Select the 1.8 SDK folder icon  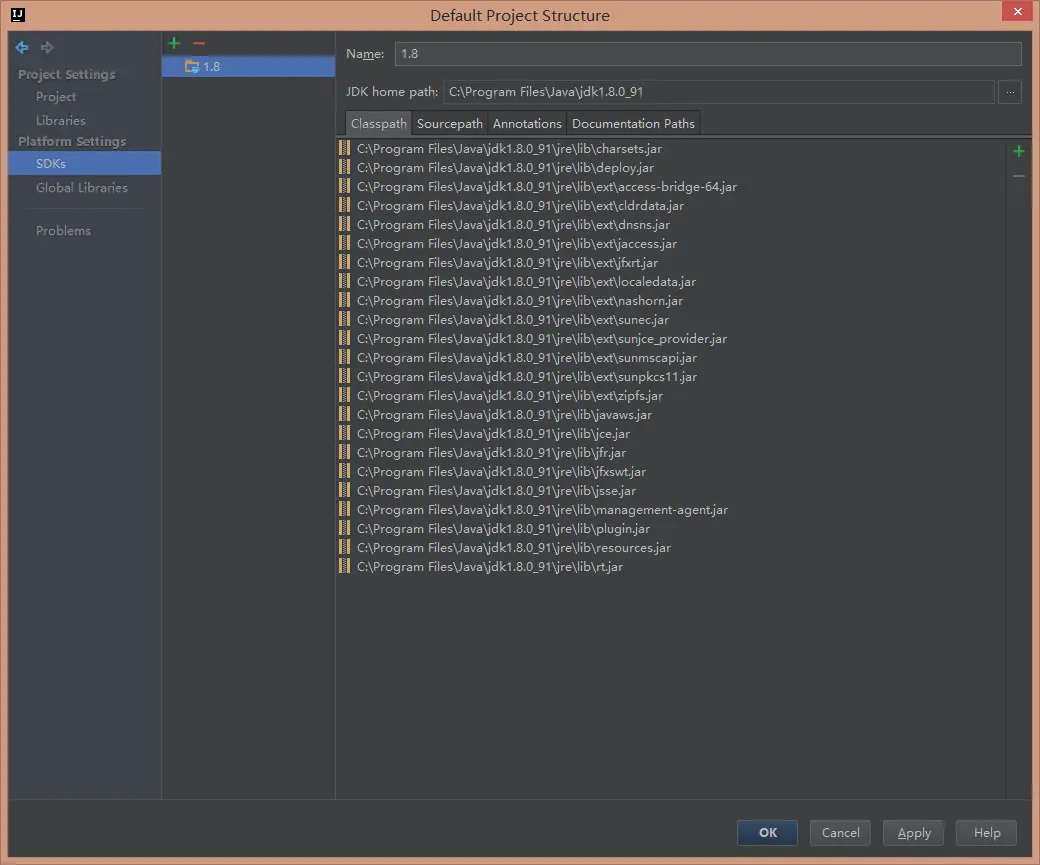(192, 66)
